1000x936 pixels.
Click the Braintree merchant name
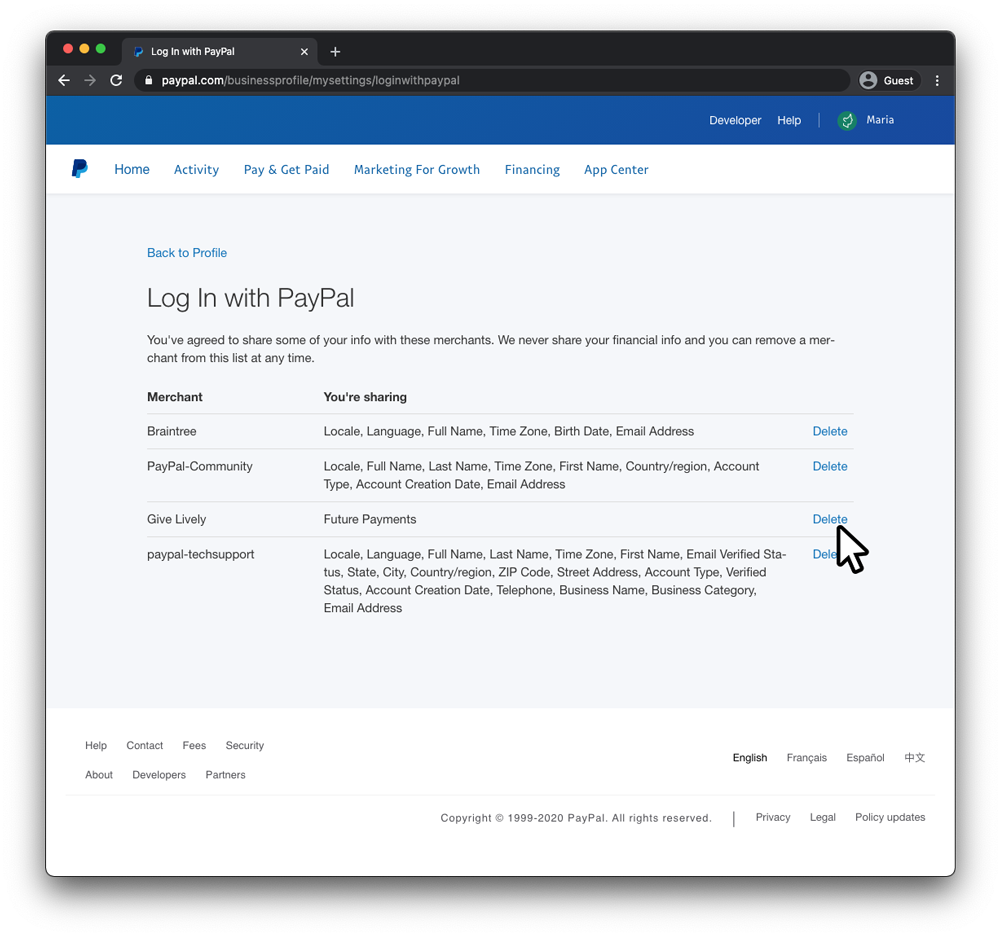[172, 431]
